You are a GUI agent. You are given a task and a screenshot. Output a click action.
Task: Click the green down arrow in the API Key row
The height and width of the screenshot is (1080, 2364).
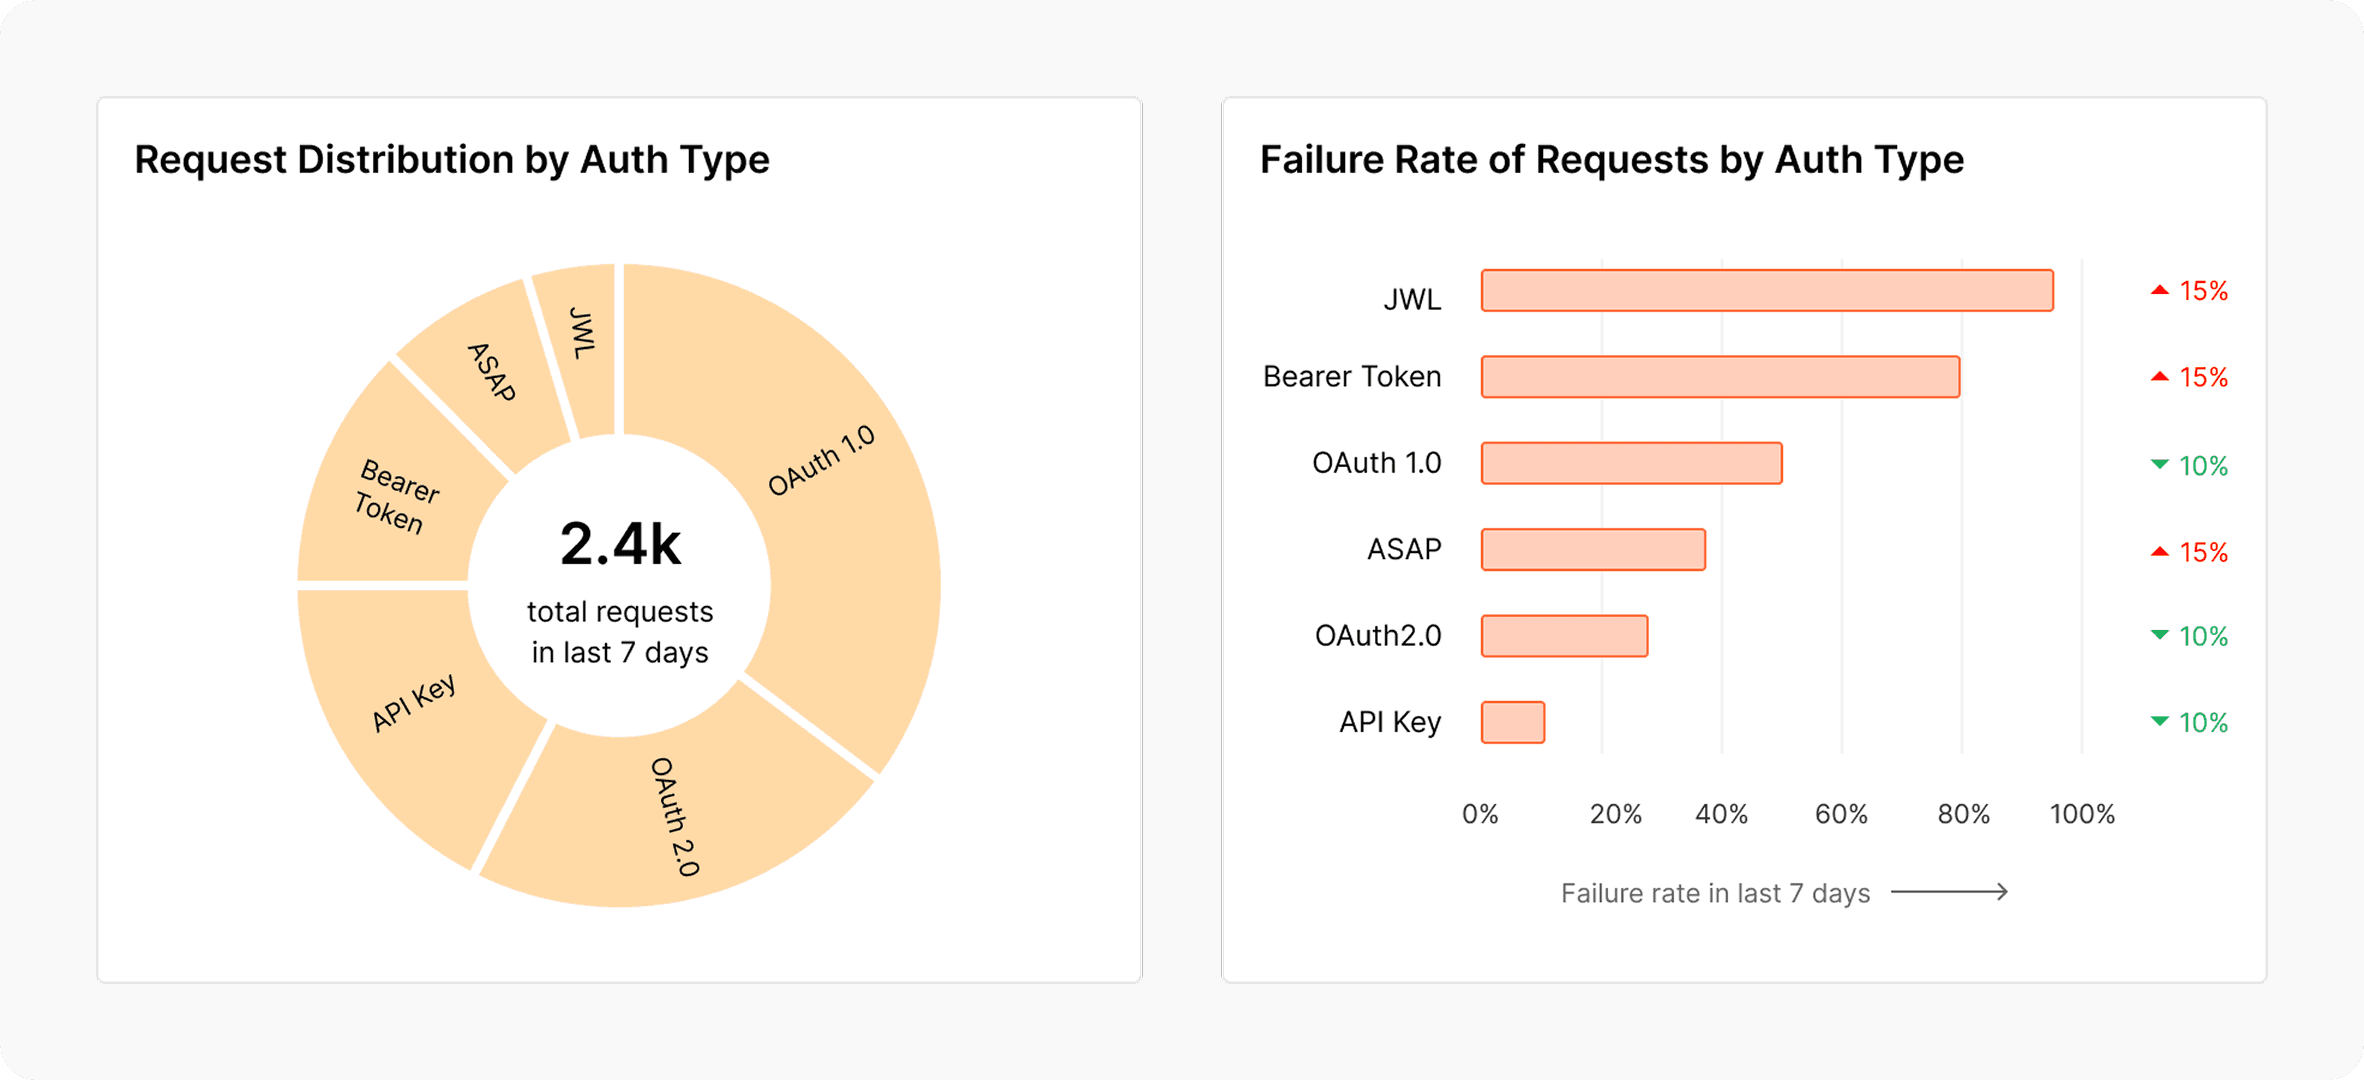click(x=2159, y=722)
